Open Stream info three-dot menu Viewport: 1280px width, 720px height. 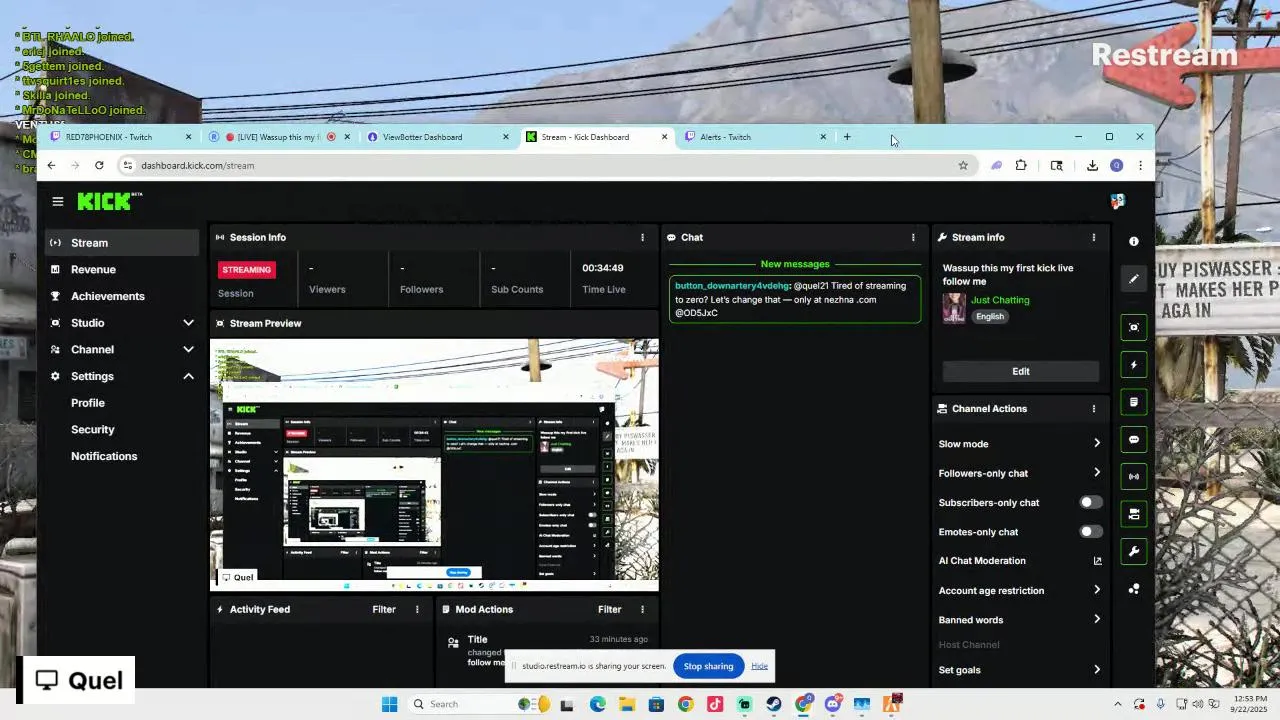pos(1093,237)
